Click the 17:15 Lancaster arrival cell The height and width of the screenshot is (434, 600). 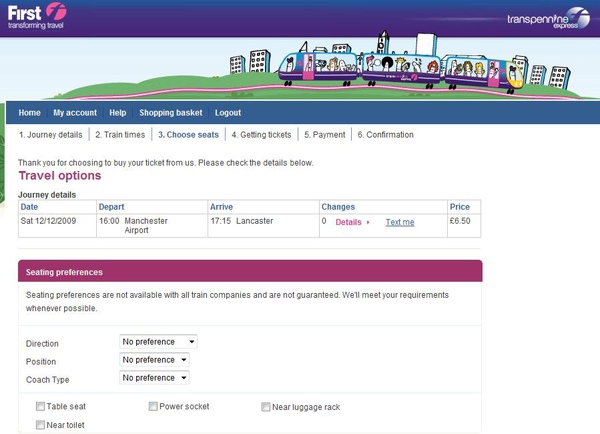(x=264, y=226)
